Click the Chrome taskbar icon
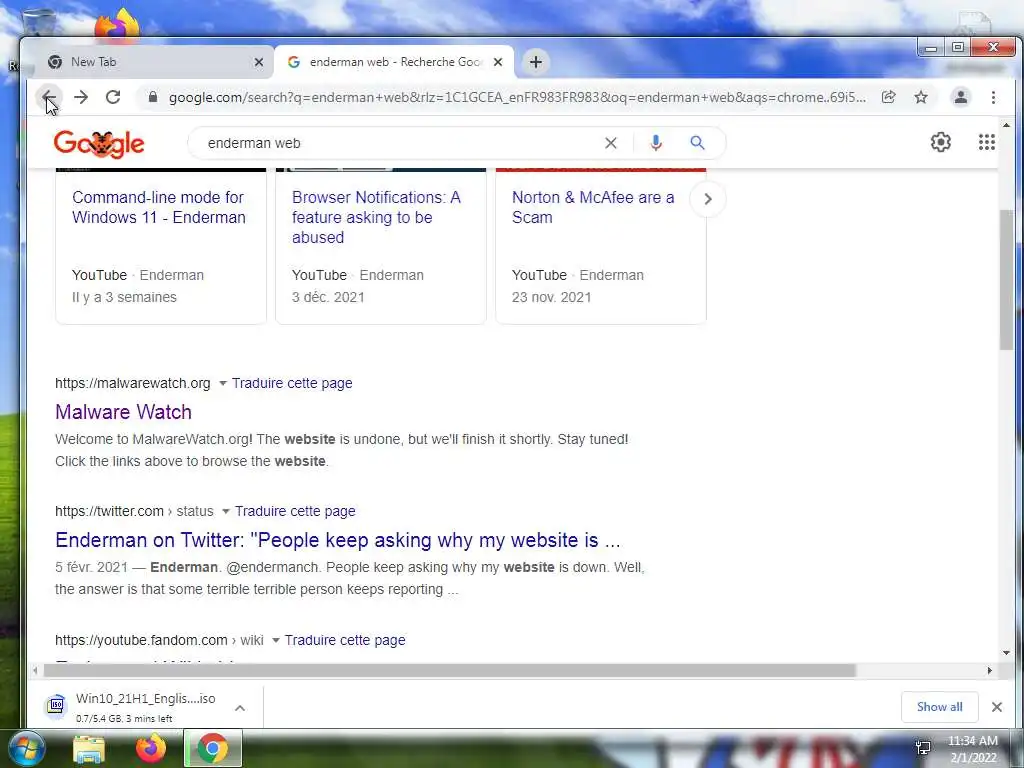This screenshot has height=768, width=1024. pos(213,749)
